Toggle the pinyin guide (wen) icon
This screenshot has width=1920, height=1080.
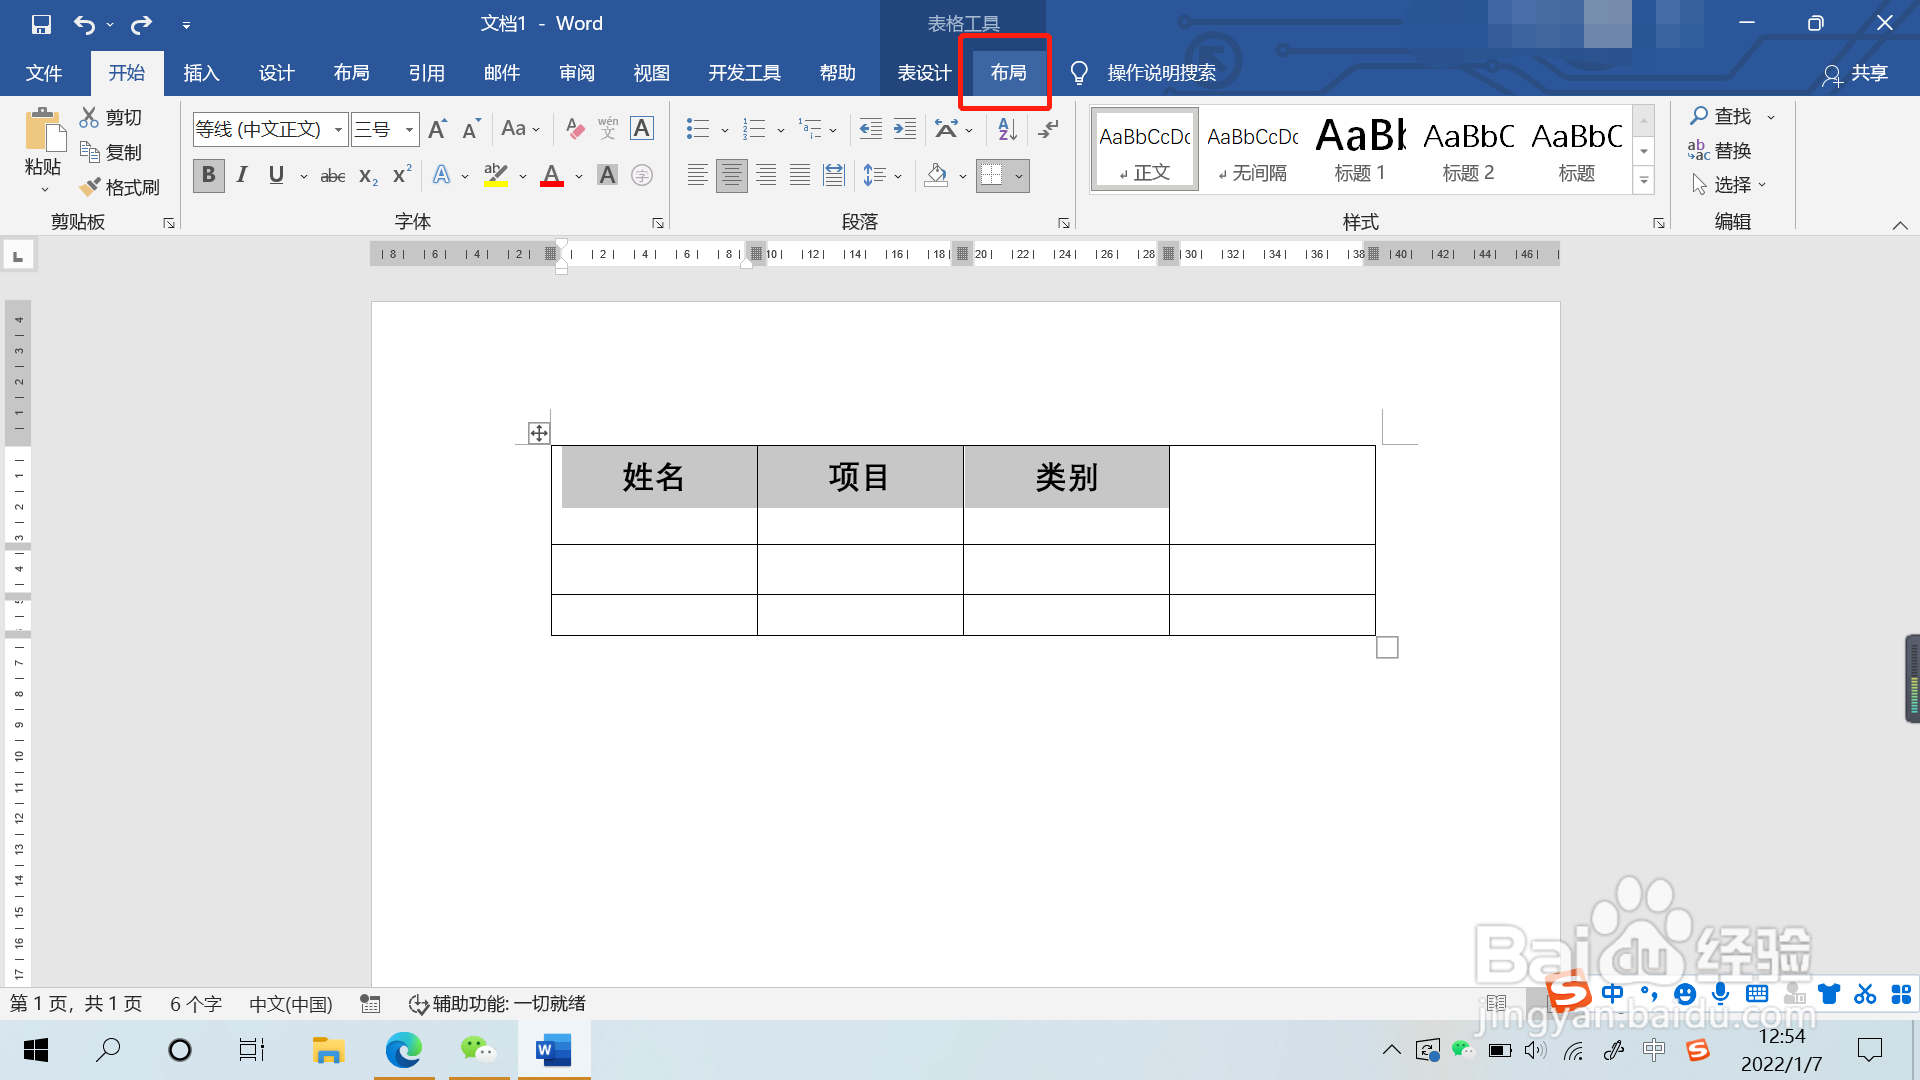607,129
